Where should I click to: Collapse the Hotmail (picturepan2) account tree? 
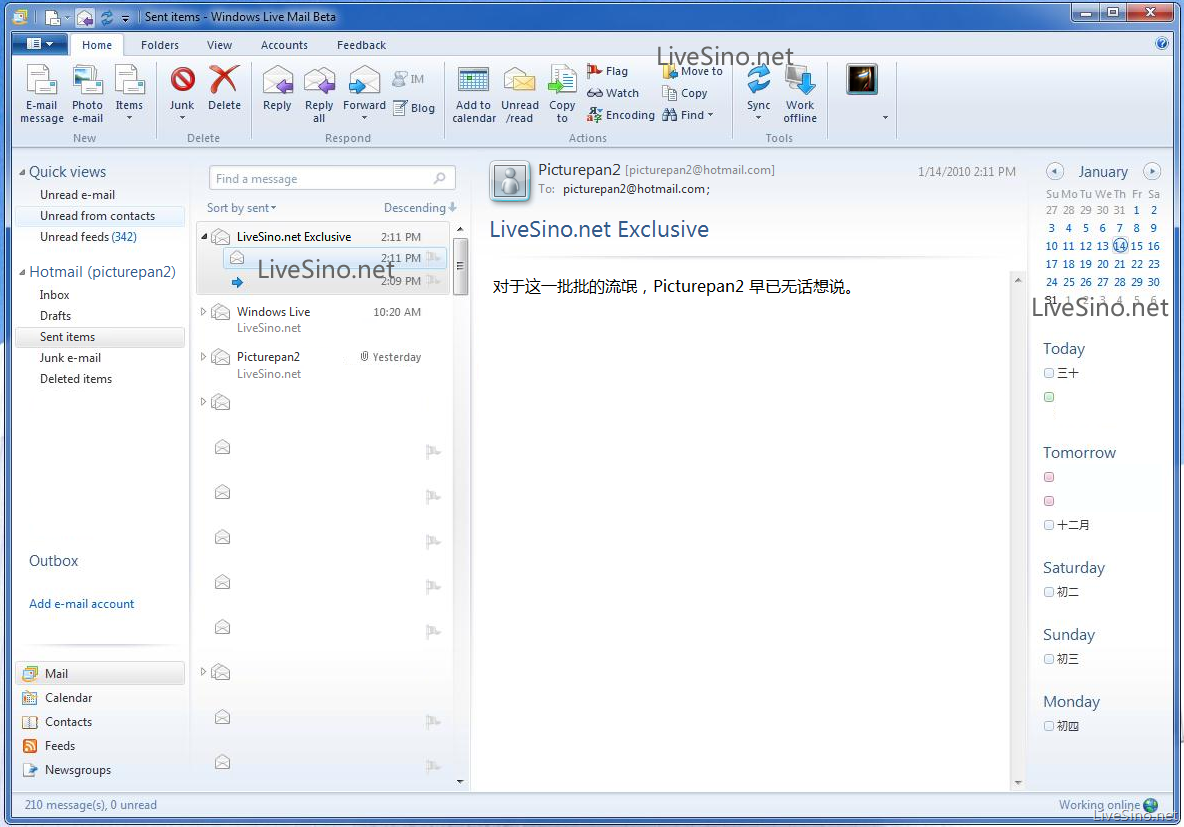tap(22, 272)
